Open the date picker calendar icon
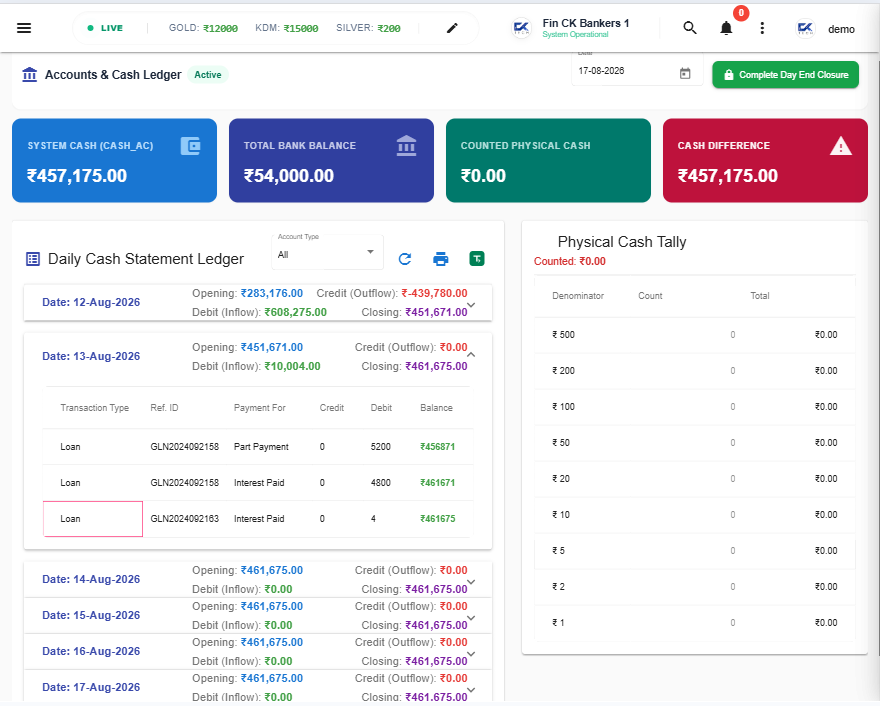880x706 pixels. [x=685, y=73]
